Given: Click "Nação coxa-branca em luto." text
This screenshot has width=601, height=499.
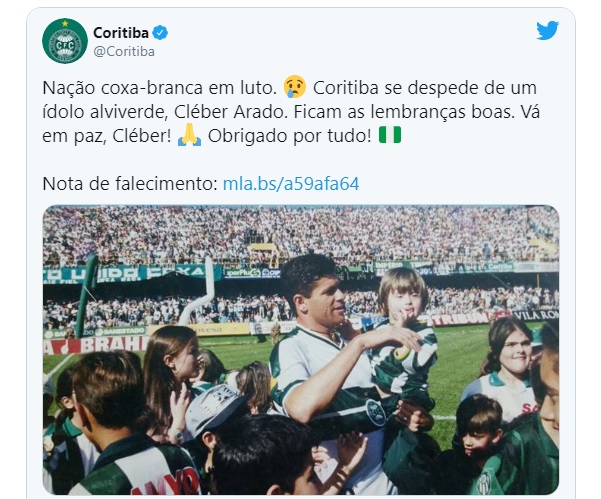Looking at the screenshot, I should (159, 88).
